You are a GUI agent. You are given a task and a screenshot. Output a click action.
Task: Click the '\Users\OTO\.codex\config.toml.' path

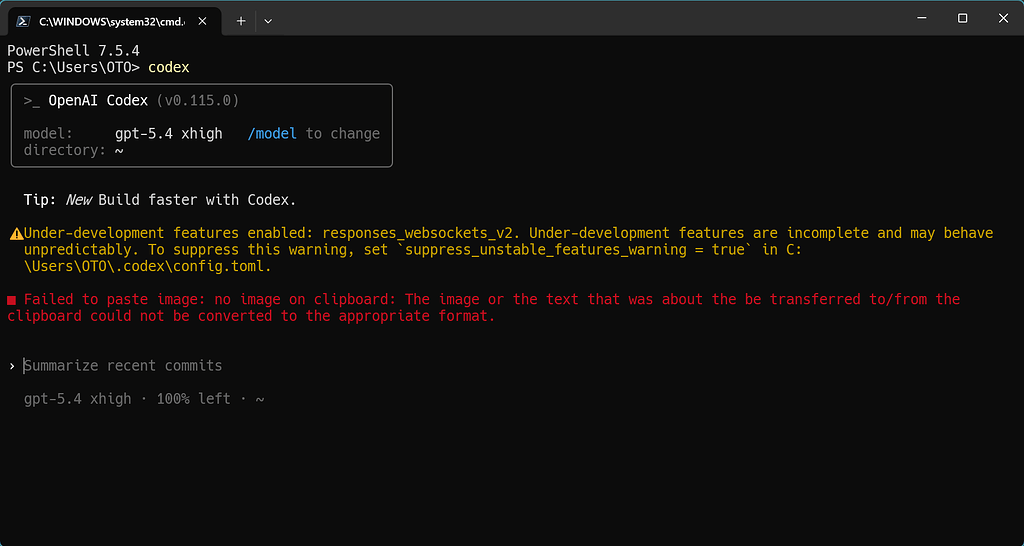(148, 266)
